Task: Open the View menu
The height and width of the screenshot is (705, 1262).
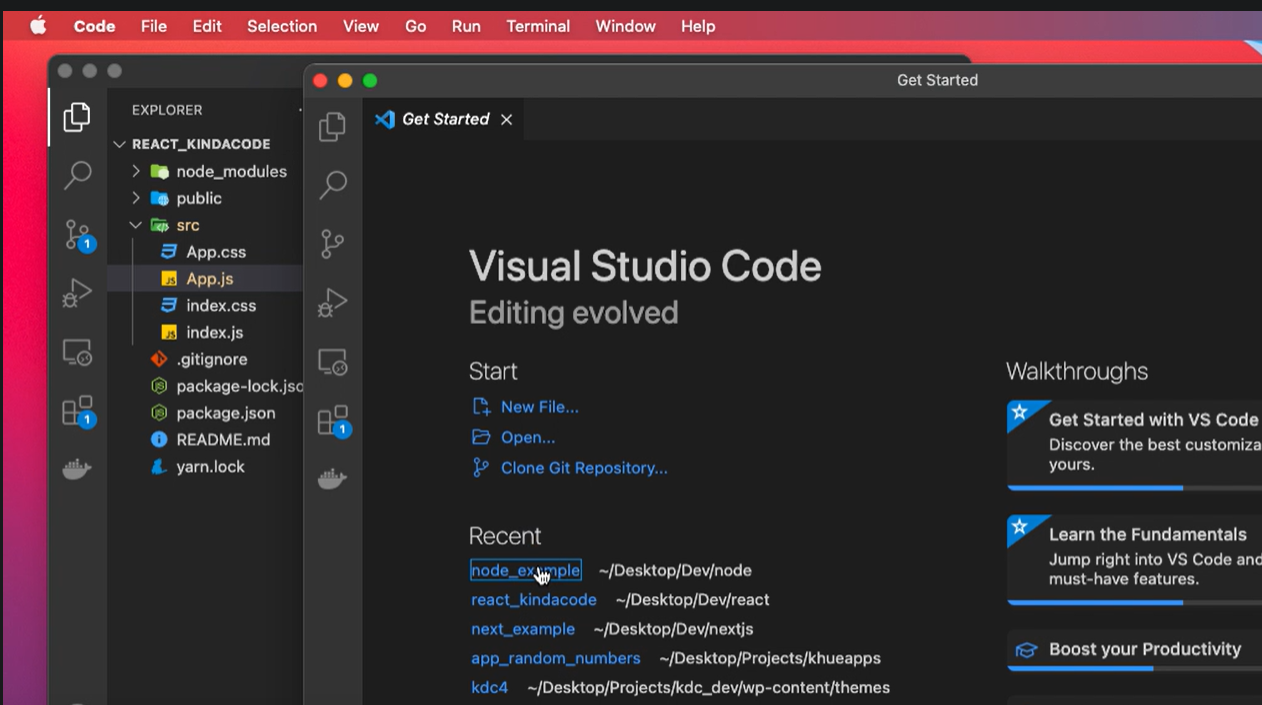Action: tap(361, 26)
